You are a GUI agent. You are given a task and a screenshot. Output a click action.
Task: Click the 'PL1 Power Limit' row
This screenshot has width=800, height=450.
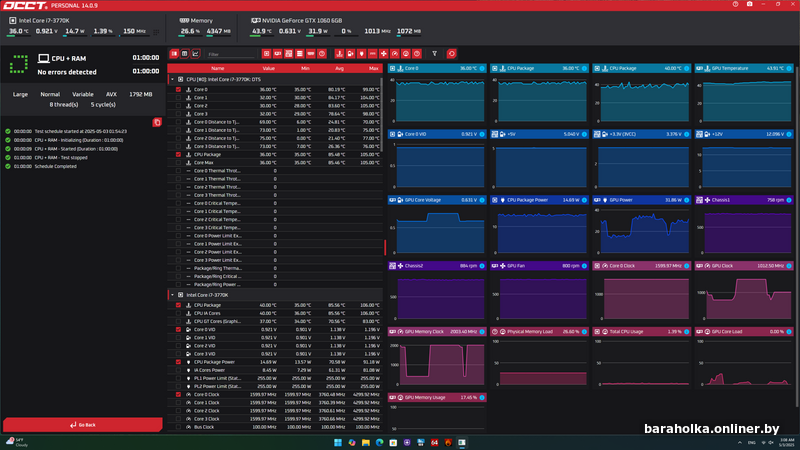pyautogui.click(x=276, y=379)
